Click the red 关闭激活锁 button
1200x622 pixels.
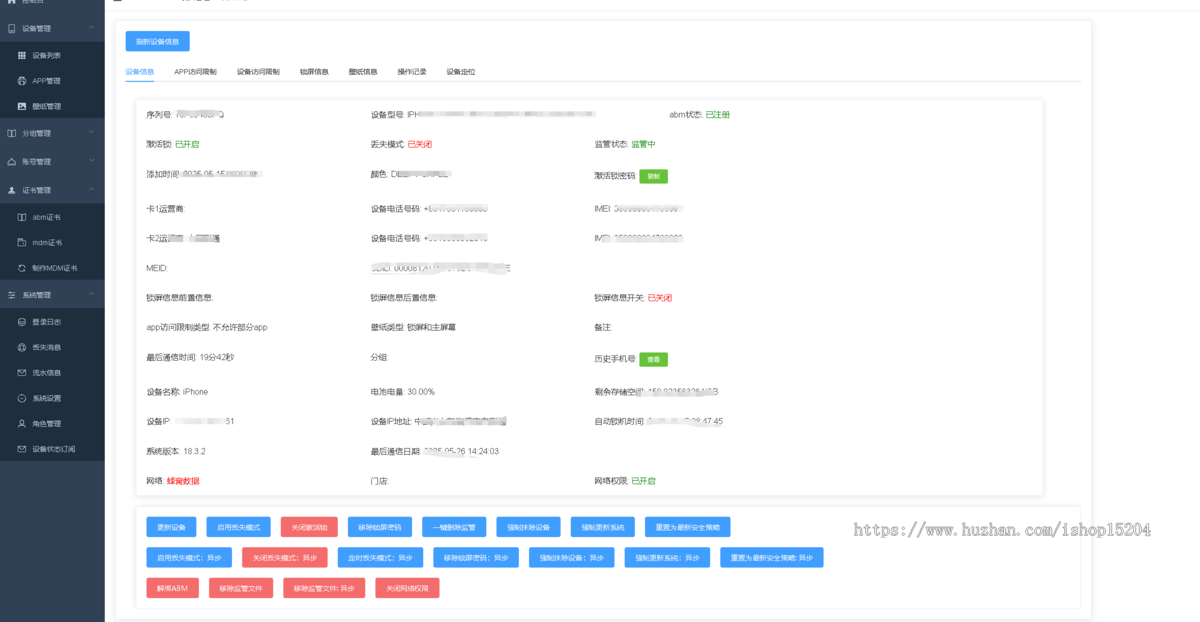[310, 527]
